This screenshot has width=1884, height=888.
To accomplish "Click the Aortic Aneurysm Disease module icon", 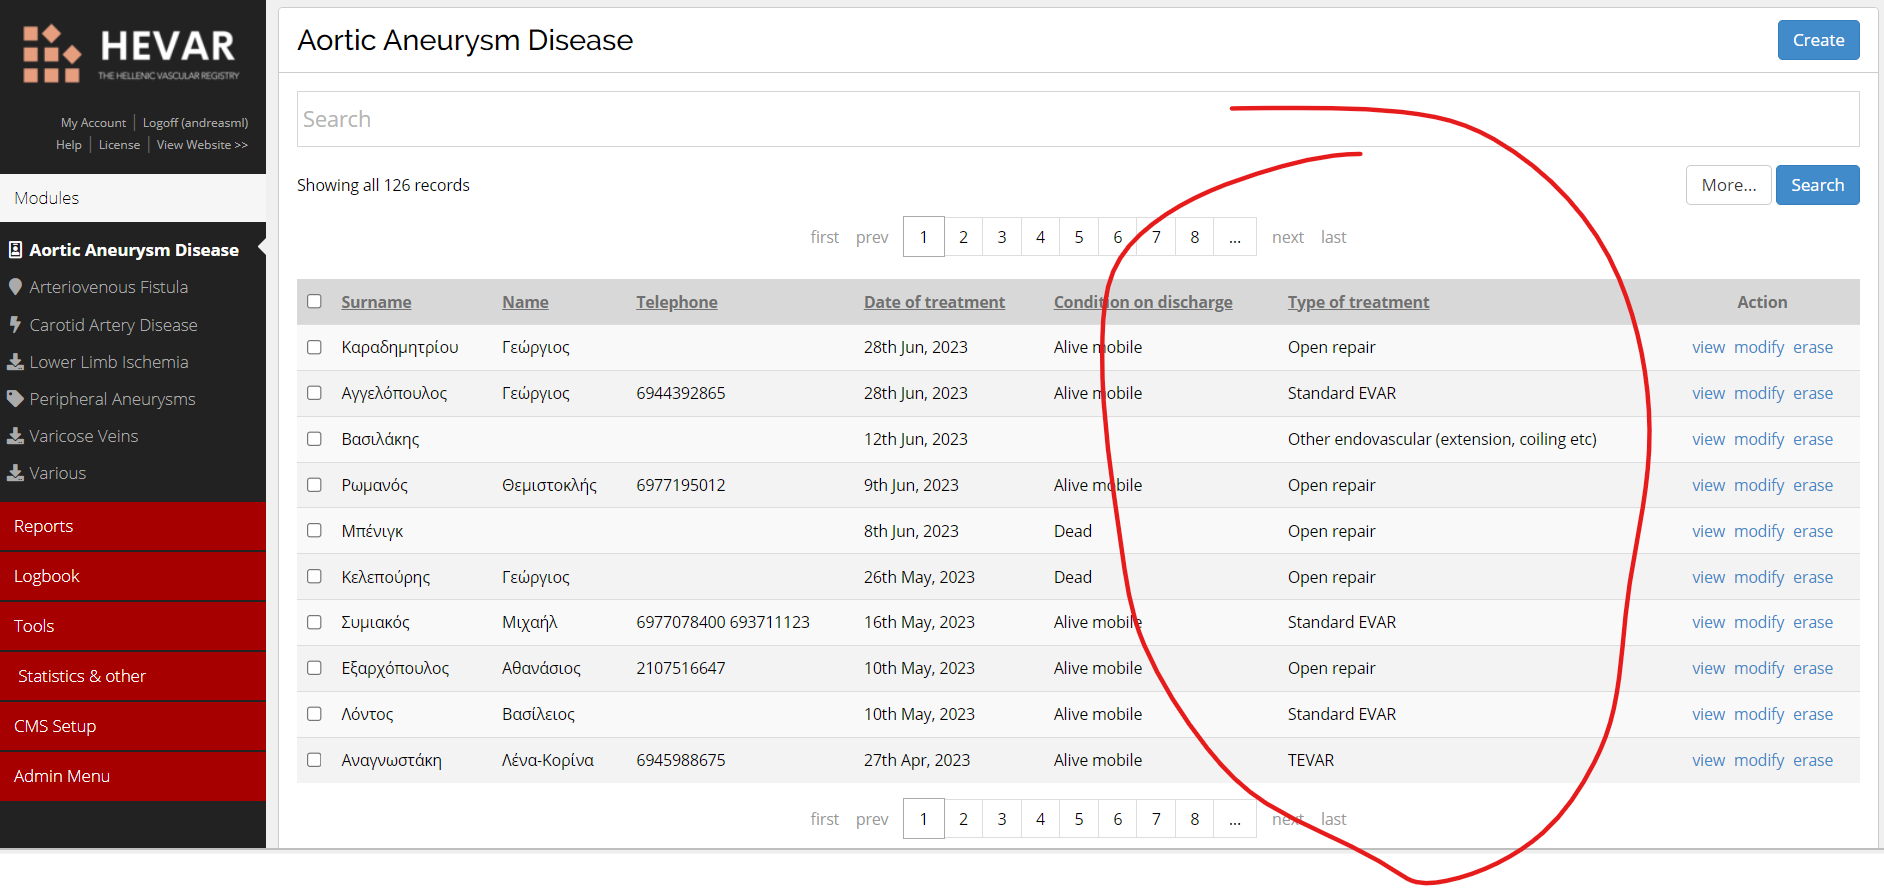I will 15,250.
